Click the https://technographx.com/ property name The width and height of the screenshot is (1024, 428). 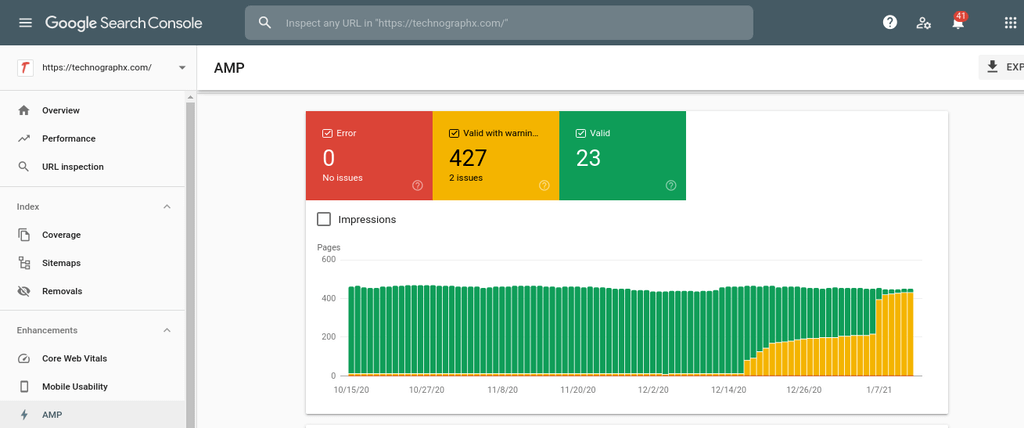tap(97, 67)
